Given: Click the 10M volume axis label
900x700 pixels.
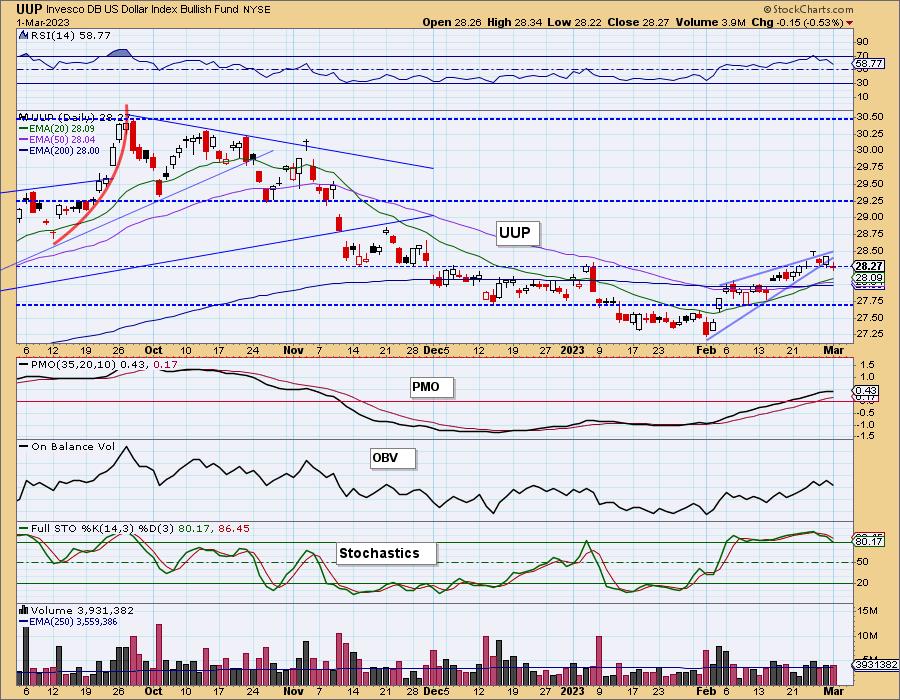Looking at the screenshot, I should pos(868,636).
